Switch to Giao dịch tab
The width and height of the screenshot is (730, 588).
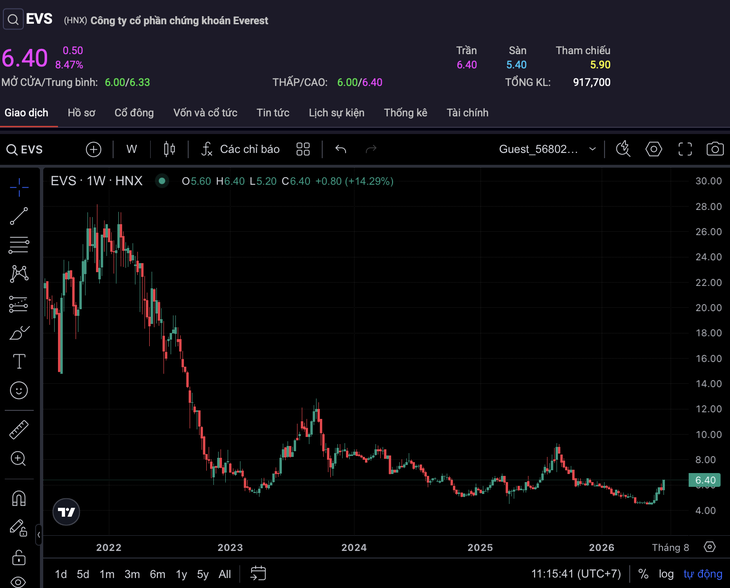coord(27,113)
